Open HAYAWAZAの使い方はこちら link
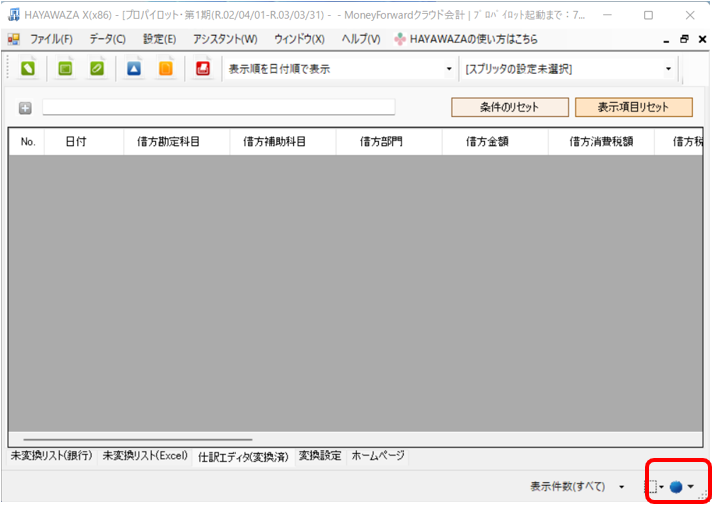Image resolution: width=712 pixels, height=505 pixels. click(466, 40)
